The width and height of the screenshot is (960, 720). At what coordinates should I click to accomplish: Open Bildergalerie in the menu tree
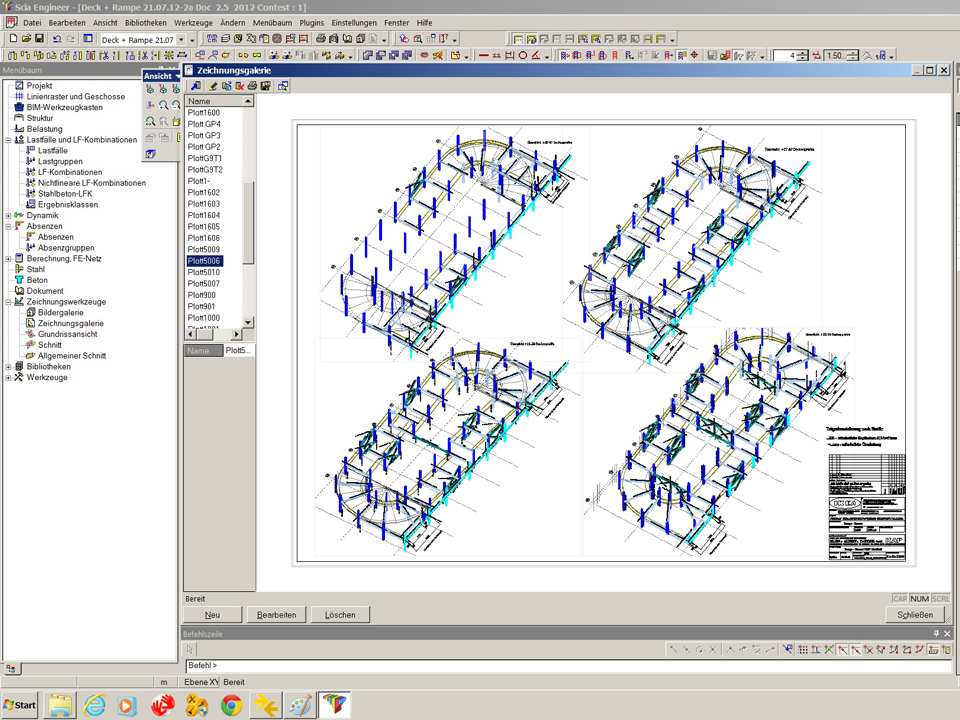point(61,313)
